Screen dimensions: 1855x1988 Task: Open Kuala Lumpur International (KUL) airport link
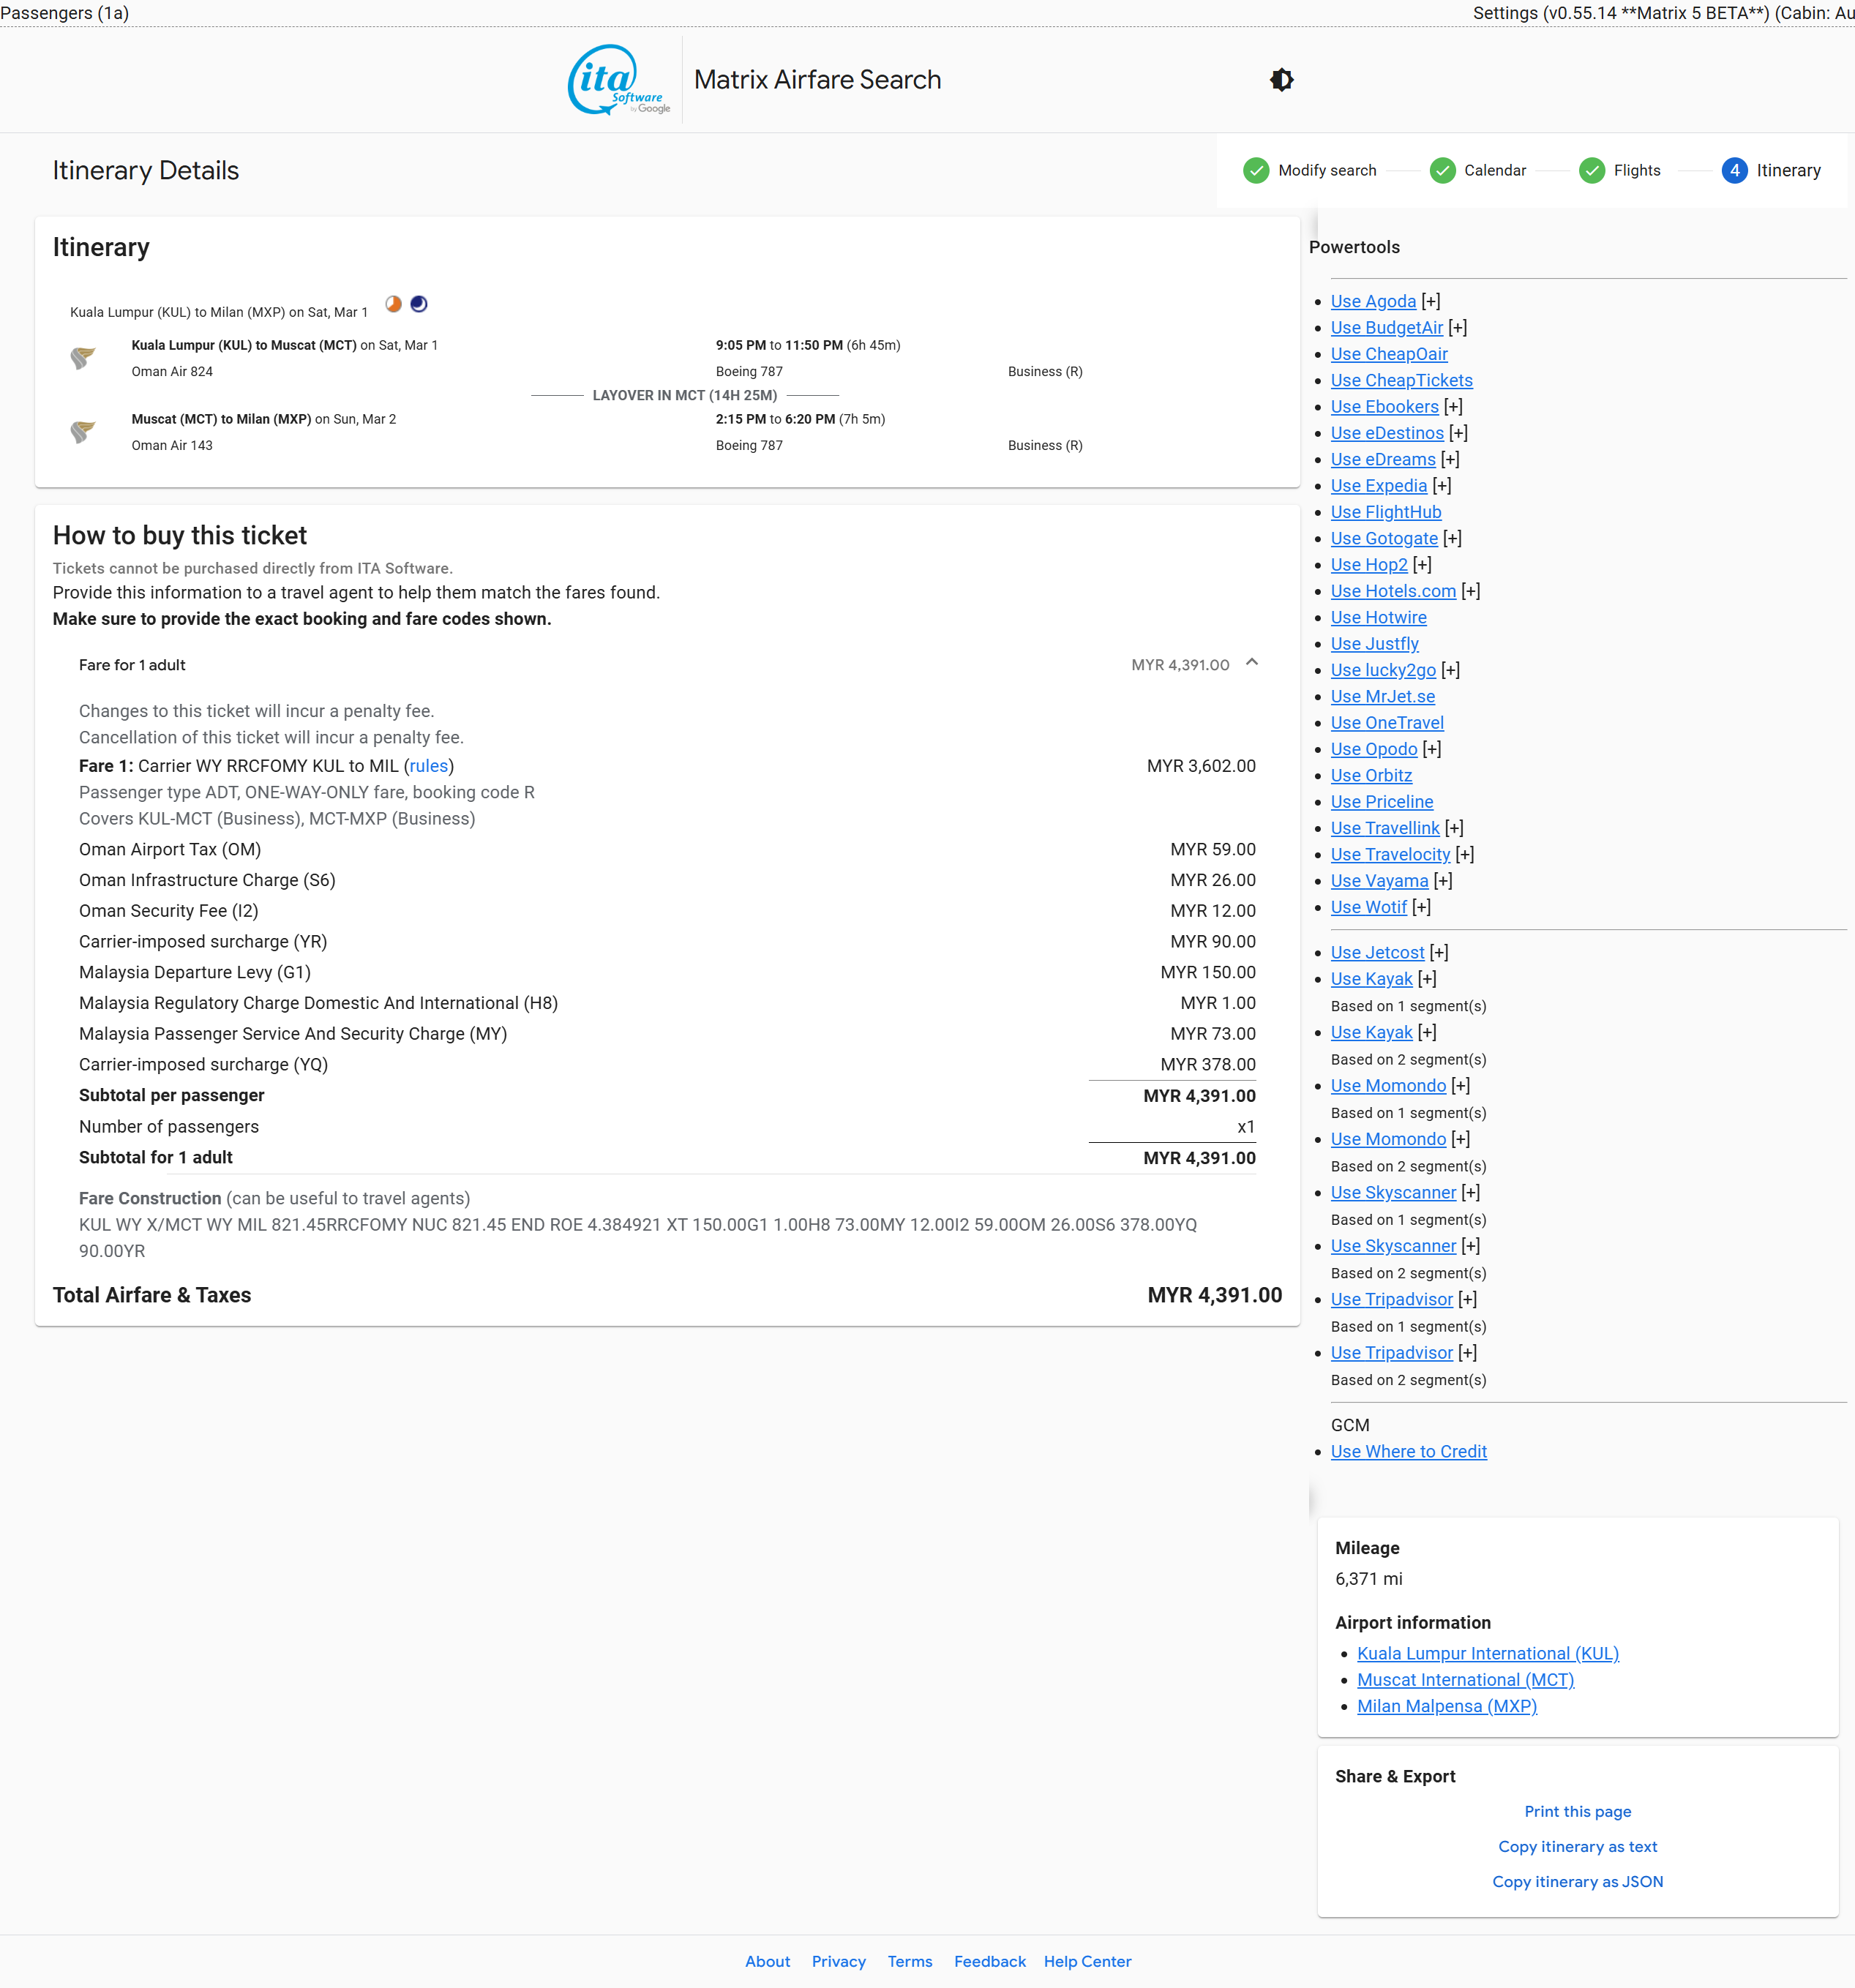tap(1487, 1654)
